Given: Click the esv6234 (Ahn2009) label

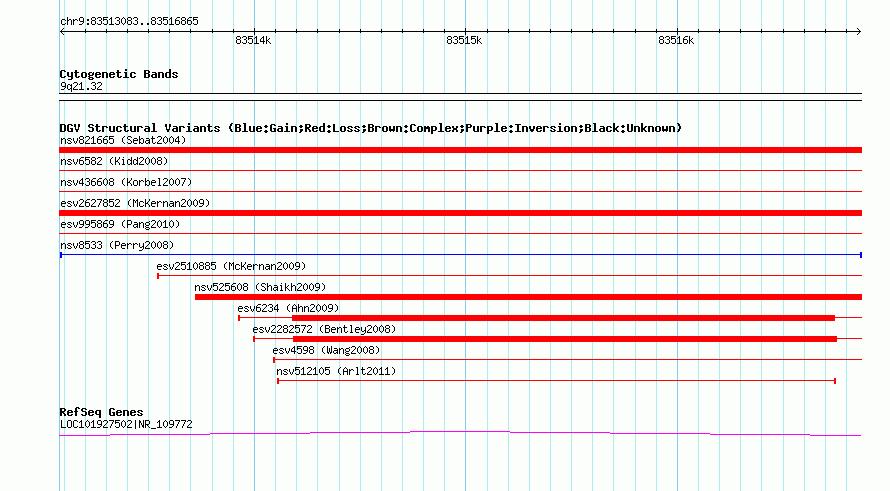Looking at the screenshot, I should (x=288, y=308).
